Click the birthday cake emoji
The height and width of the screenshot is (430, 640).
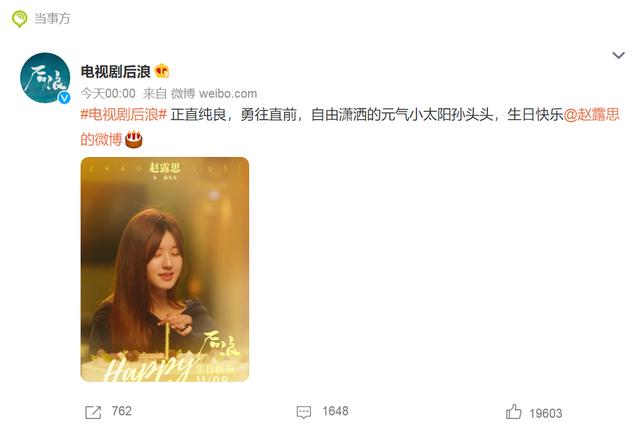click(x=134, y=140)
